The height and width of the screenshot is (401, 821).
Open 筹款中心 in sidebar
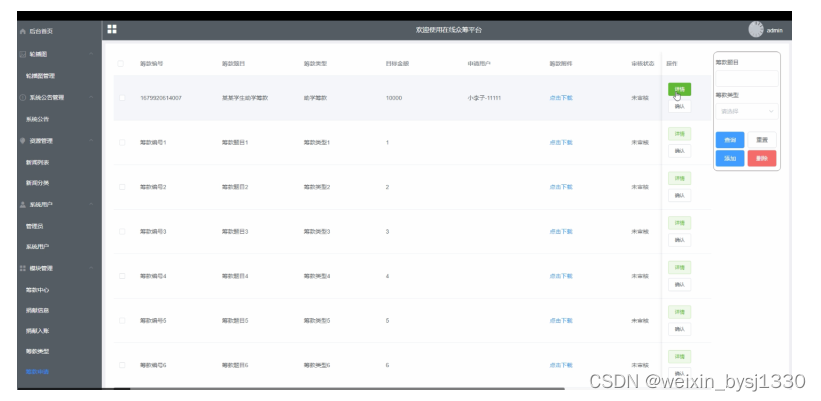coord(38,290)
